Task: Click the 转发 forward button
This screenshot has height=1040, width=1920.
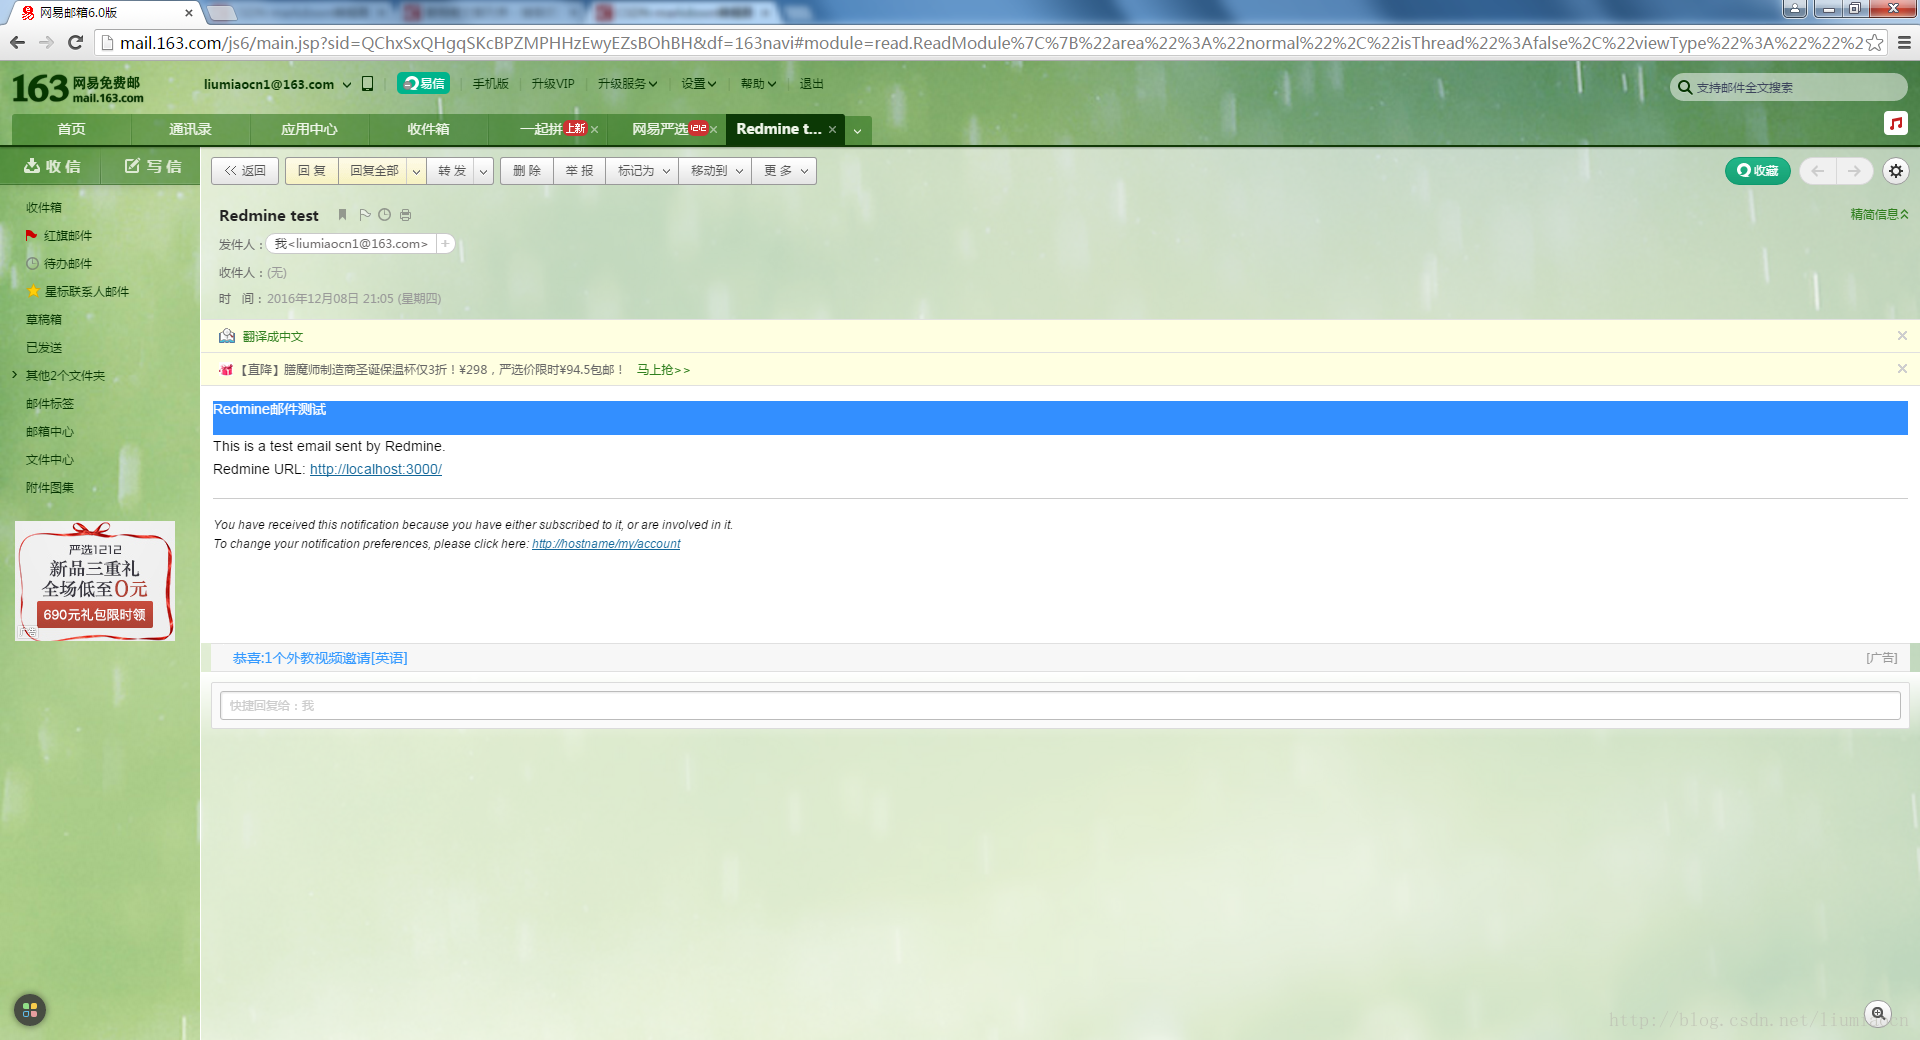Action: [x=451, y=171]
